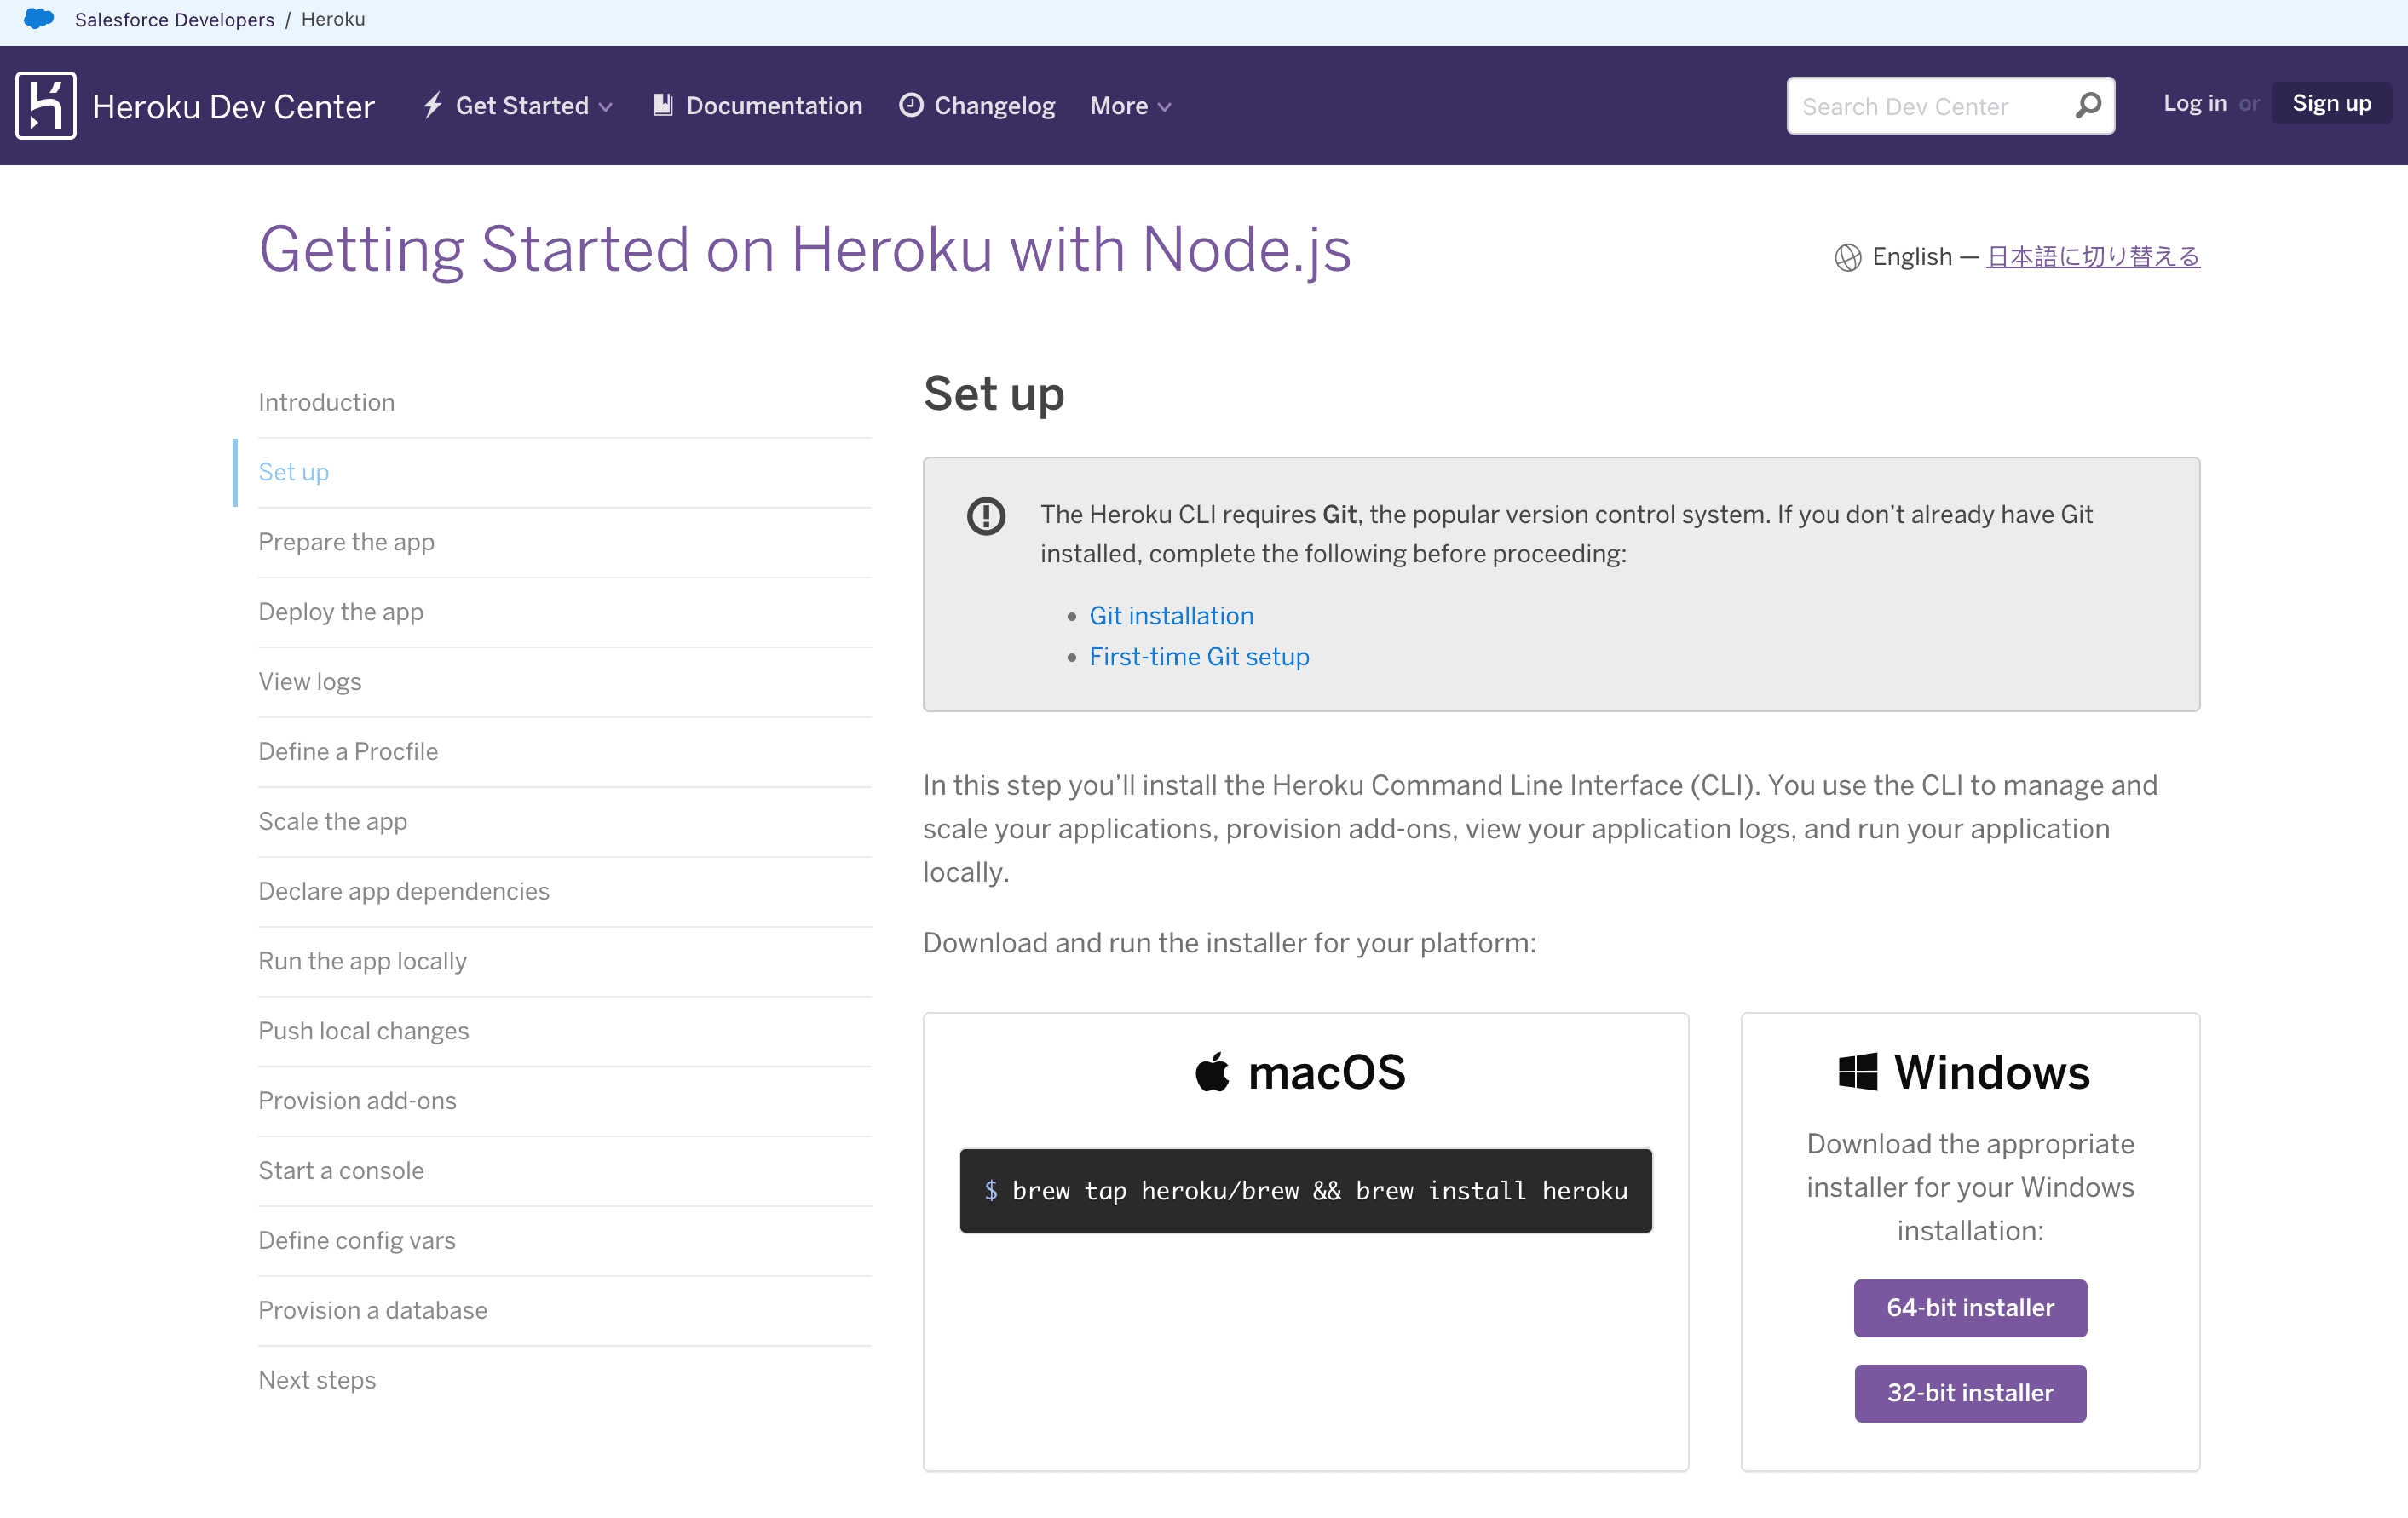
Task: Click the brew install command code block
Action: (1305, 1190)
